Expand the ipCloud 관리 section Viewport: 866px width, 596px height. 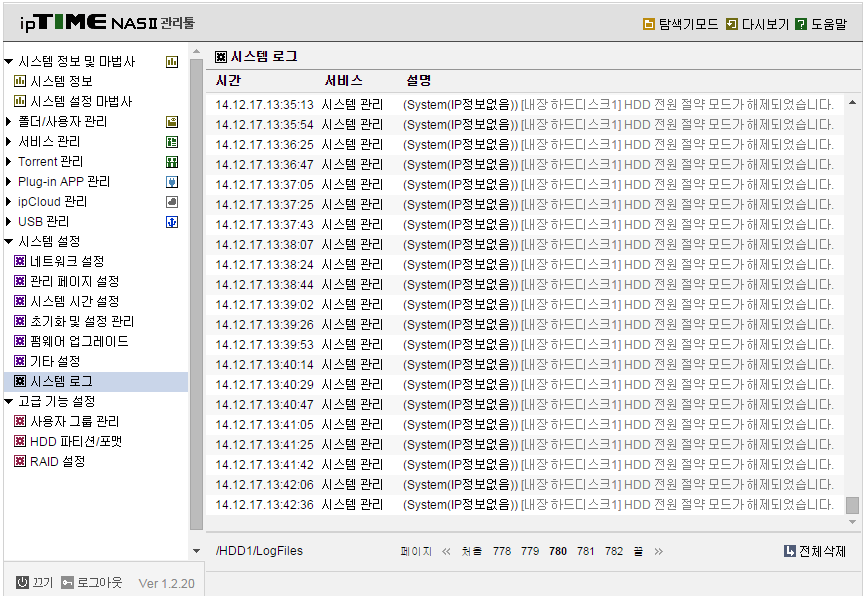click(8, 202)
